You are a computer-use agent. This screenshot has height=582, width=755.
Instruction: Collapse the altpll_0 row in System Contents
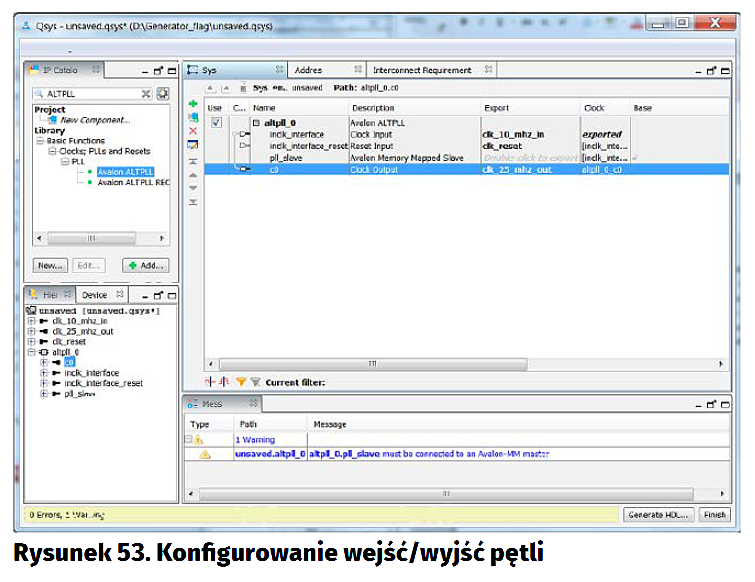pos(256,123)
